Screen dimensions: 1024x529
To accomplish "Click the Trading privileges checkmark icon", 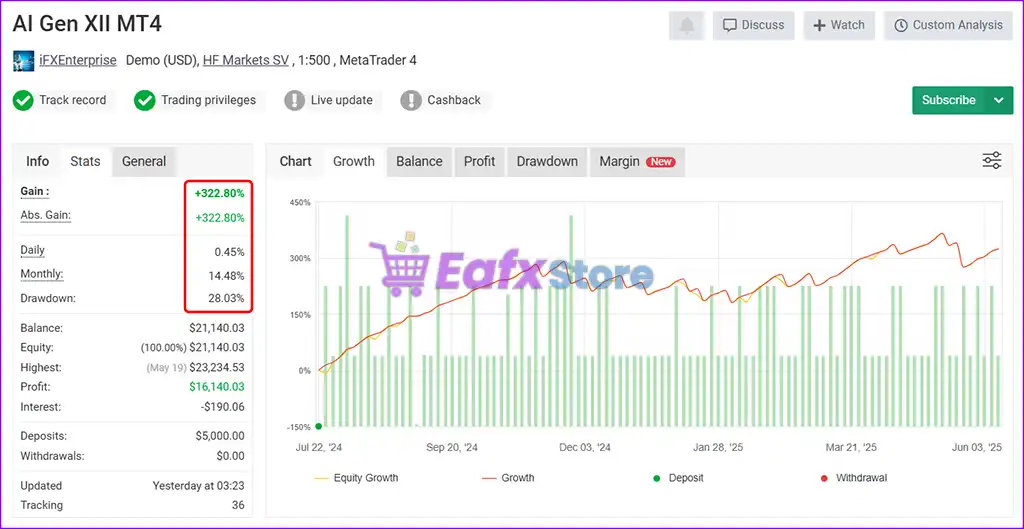I will click(144, 101).
